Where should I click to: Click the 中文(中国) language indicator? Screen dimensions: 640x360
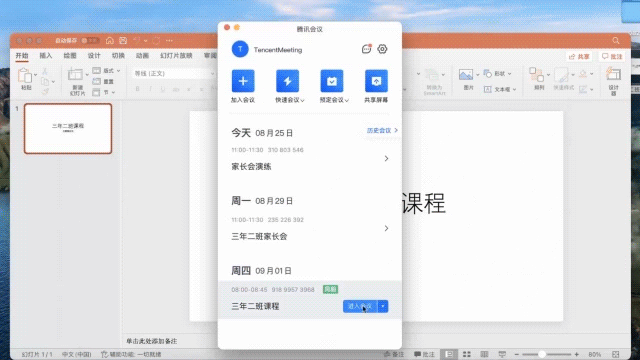pos(76,354)
